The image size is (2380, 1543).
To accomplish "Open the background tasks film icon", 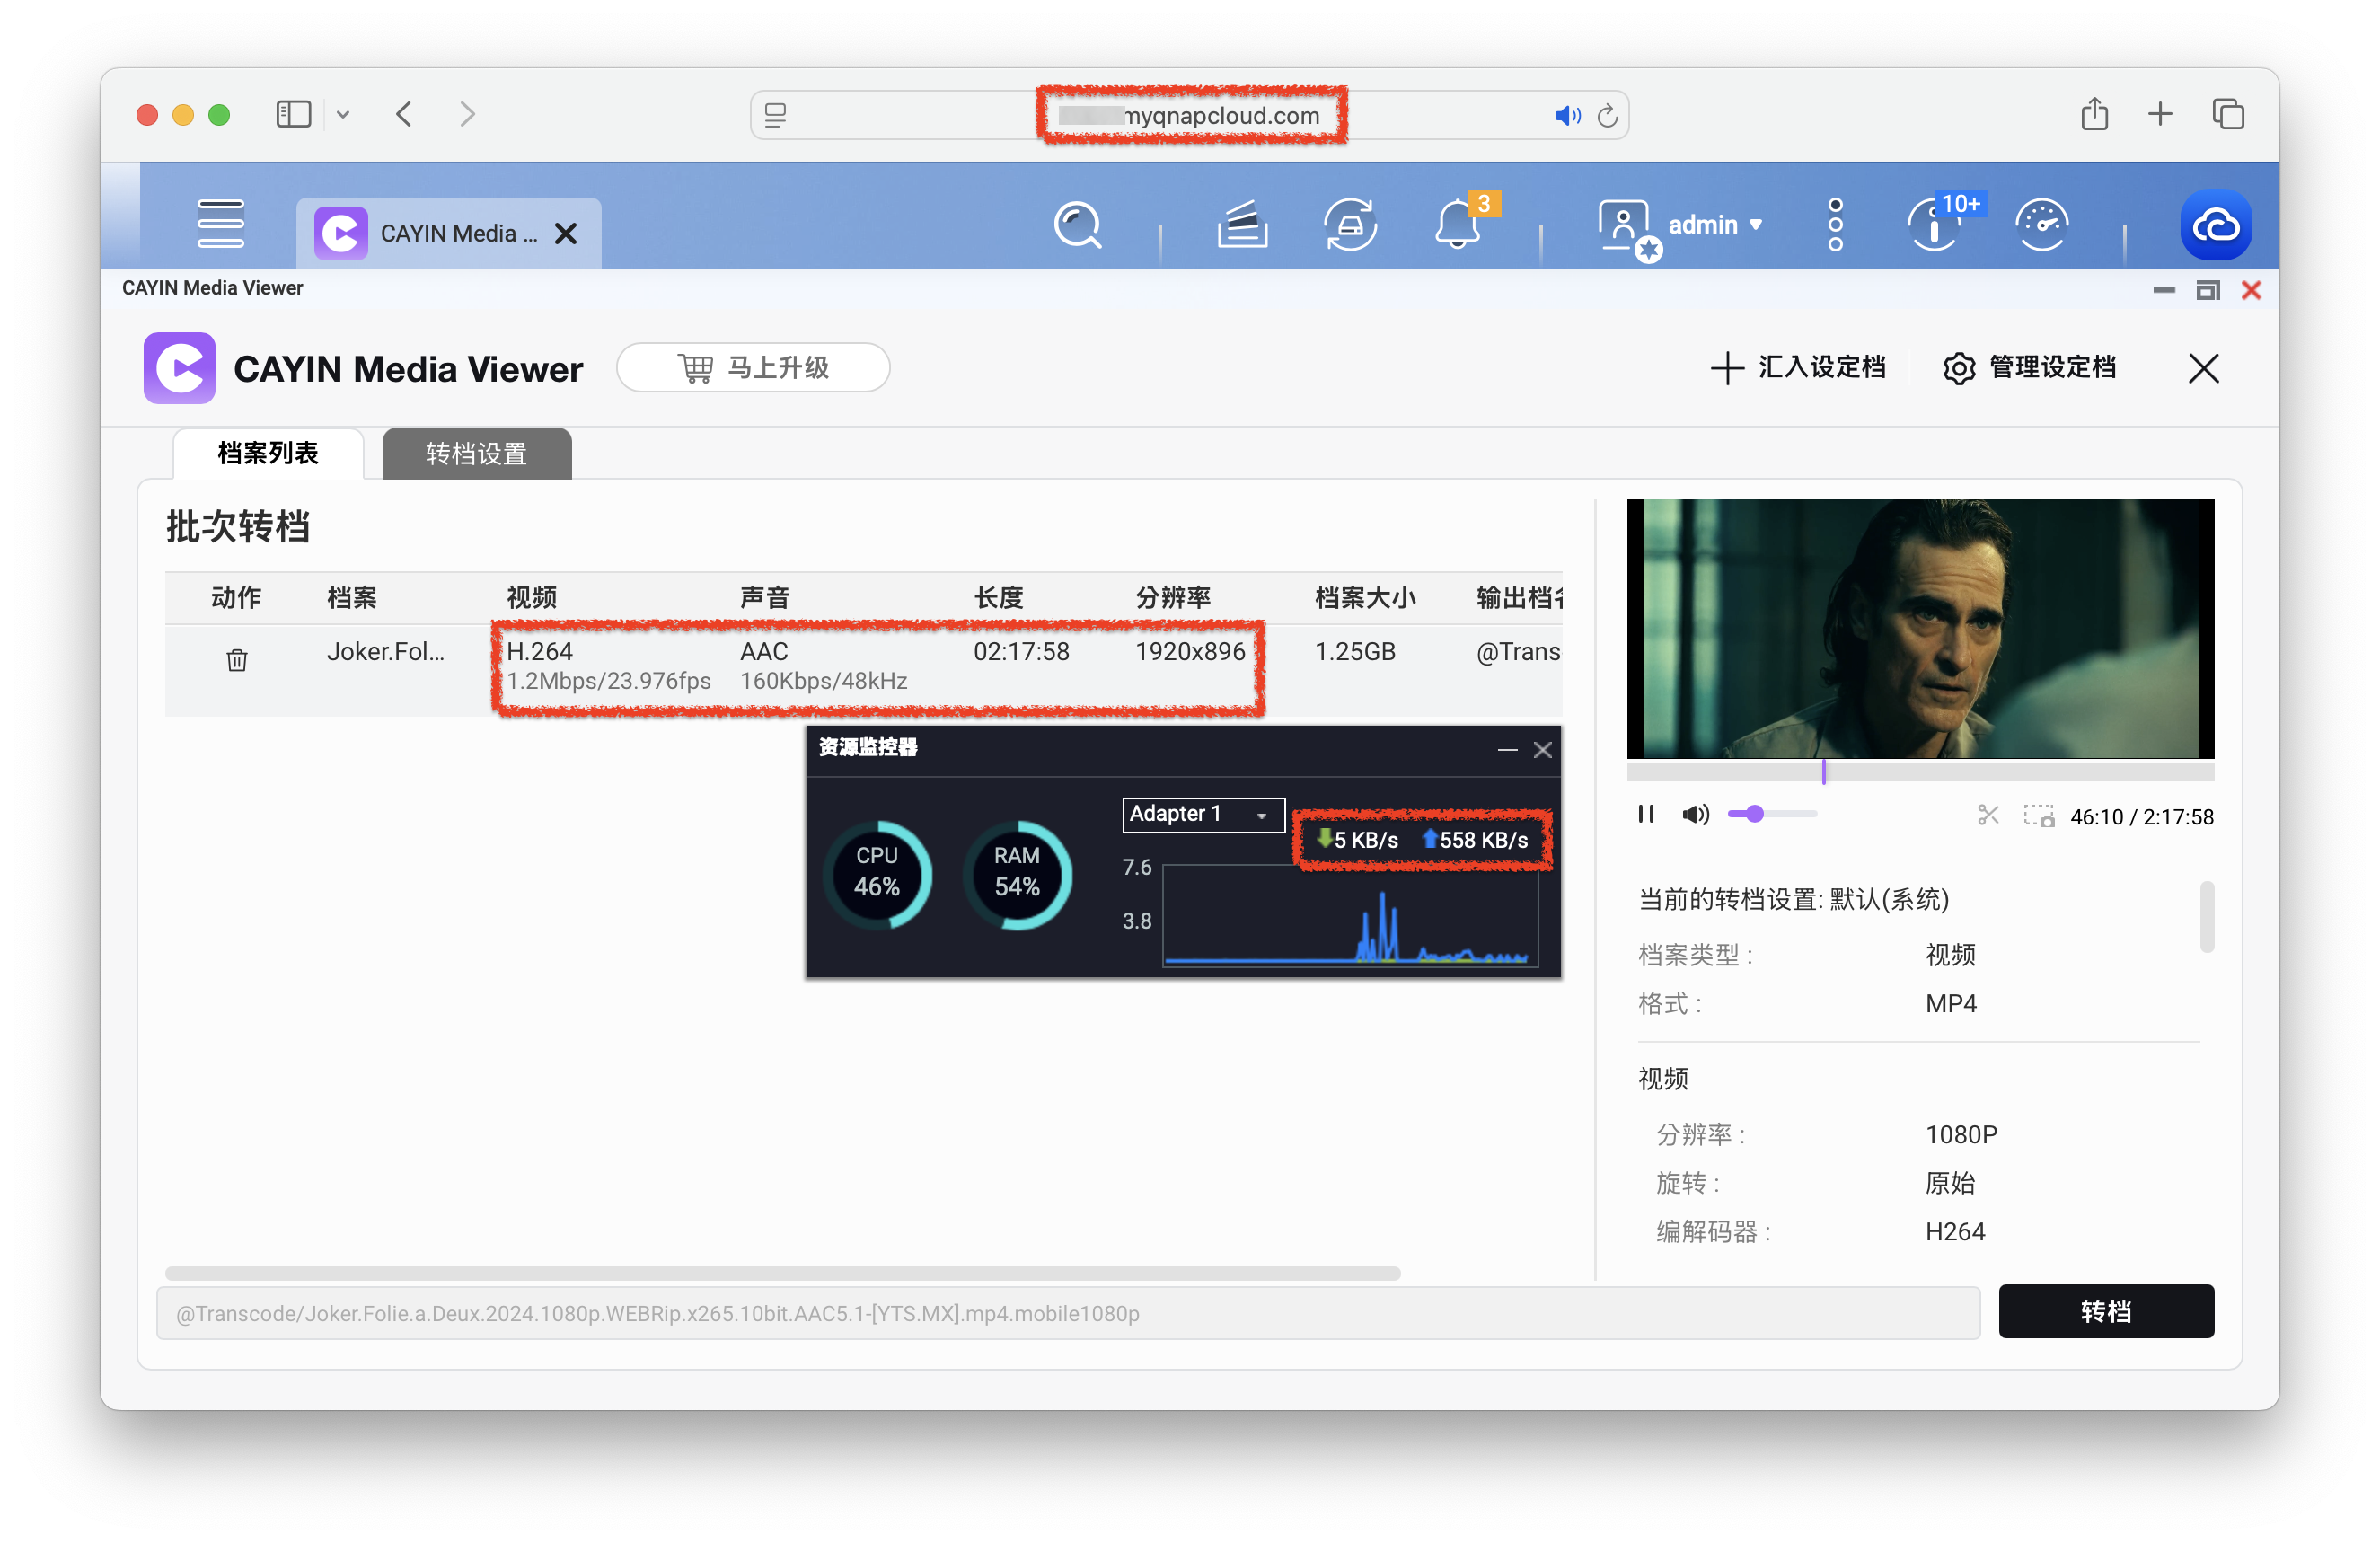I will coord(1242,225).
